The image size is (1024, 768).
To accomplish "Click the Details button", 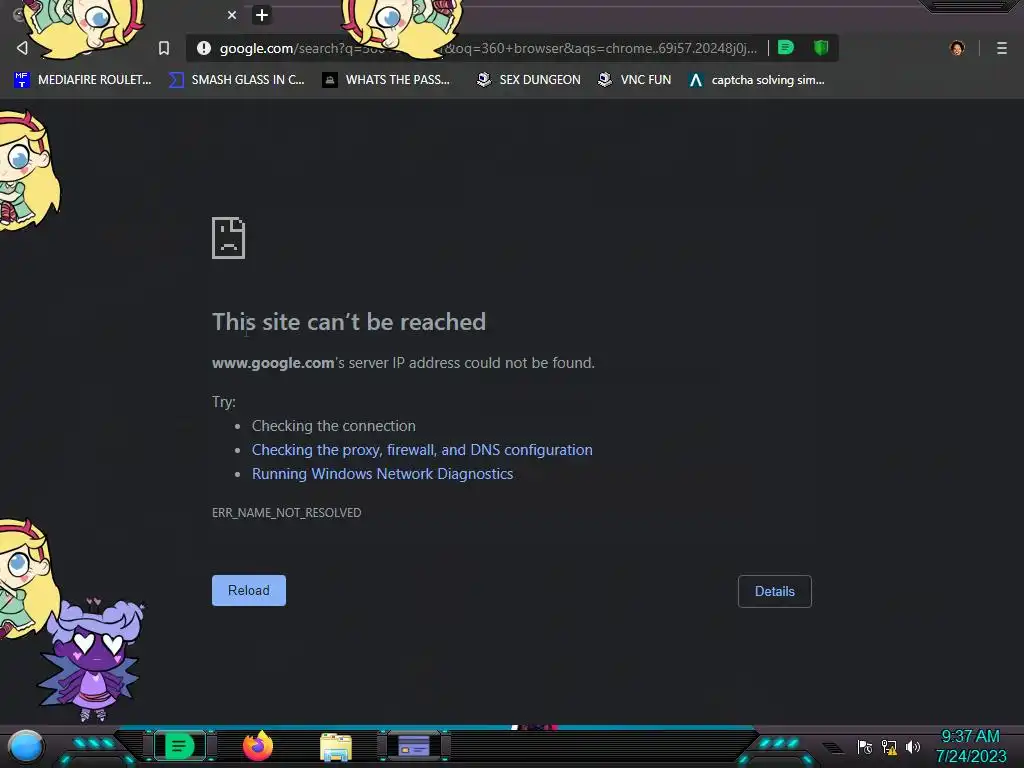I will 775,591.
